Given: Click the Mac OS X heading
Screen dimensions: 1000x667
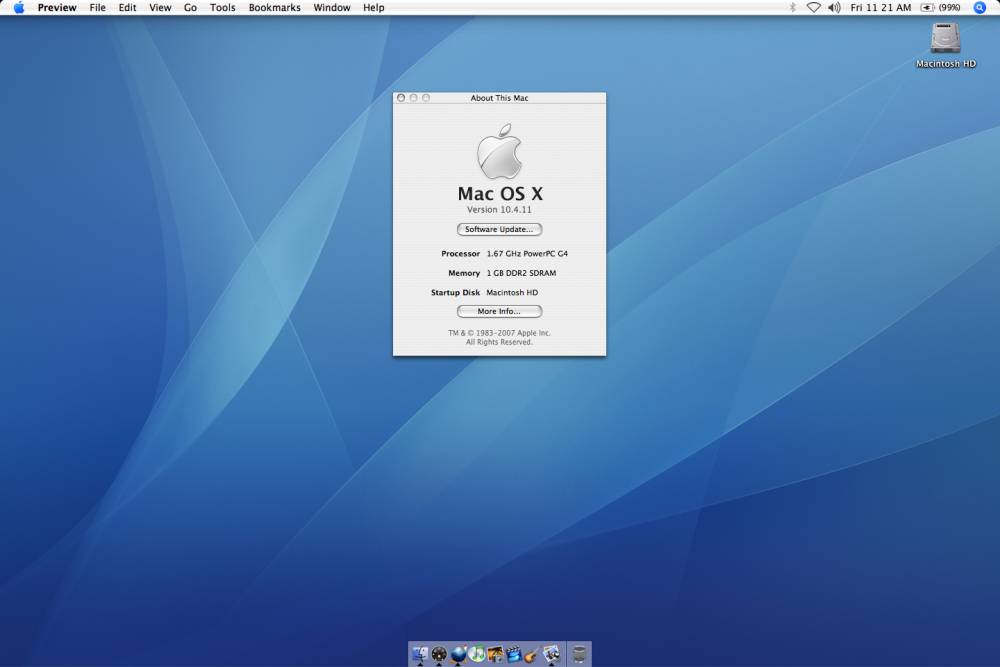Looking at the screenshot, I should click(x=500, y=193).
